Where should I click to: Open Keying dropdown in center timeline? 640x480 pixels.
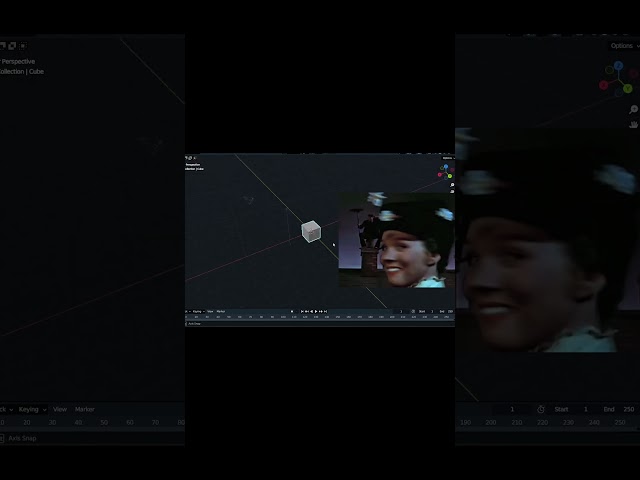point(198,311)
